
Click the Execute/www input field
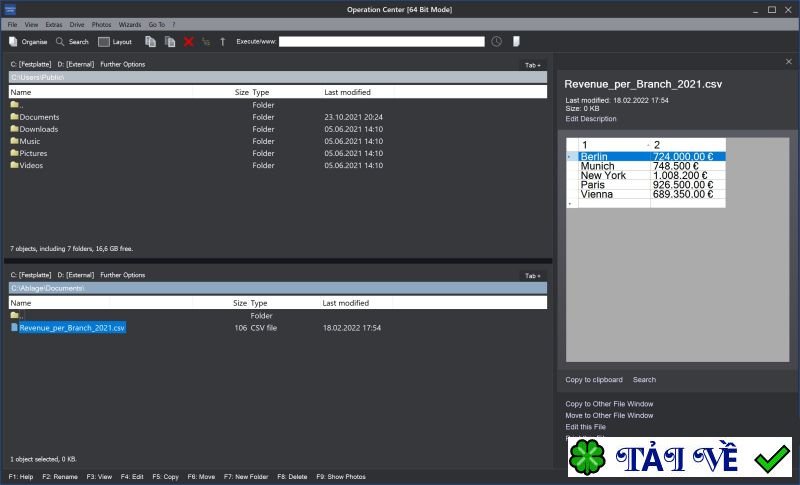382,42
